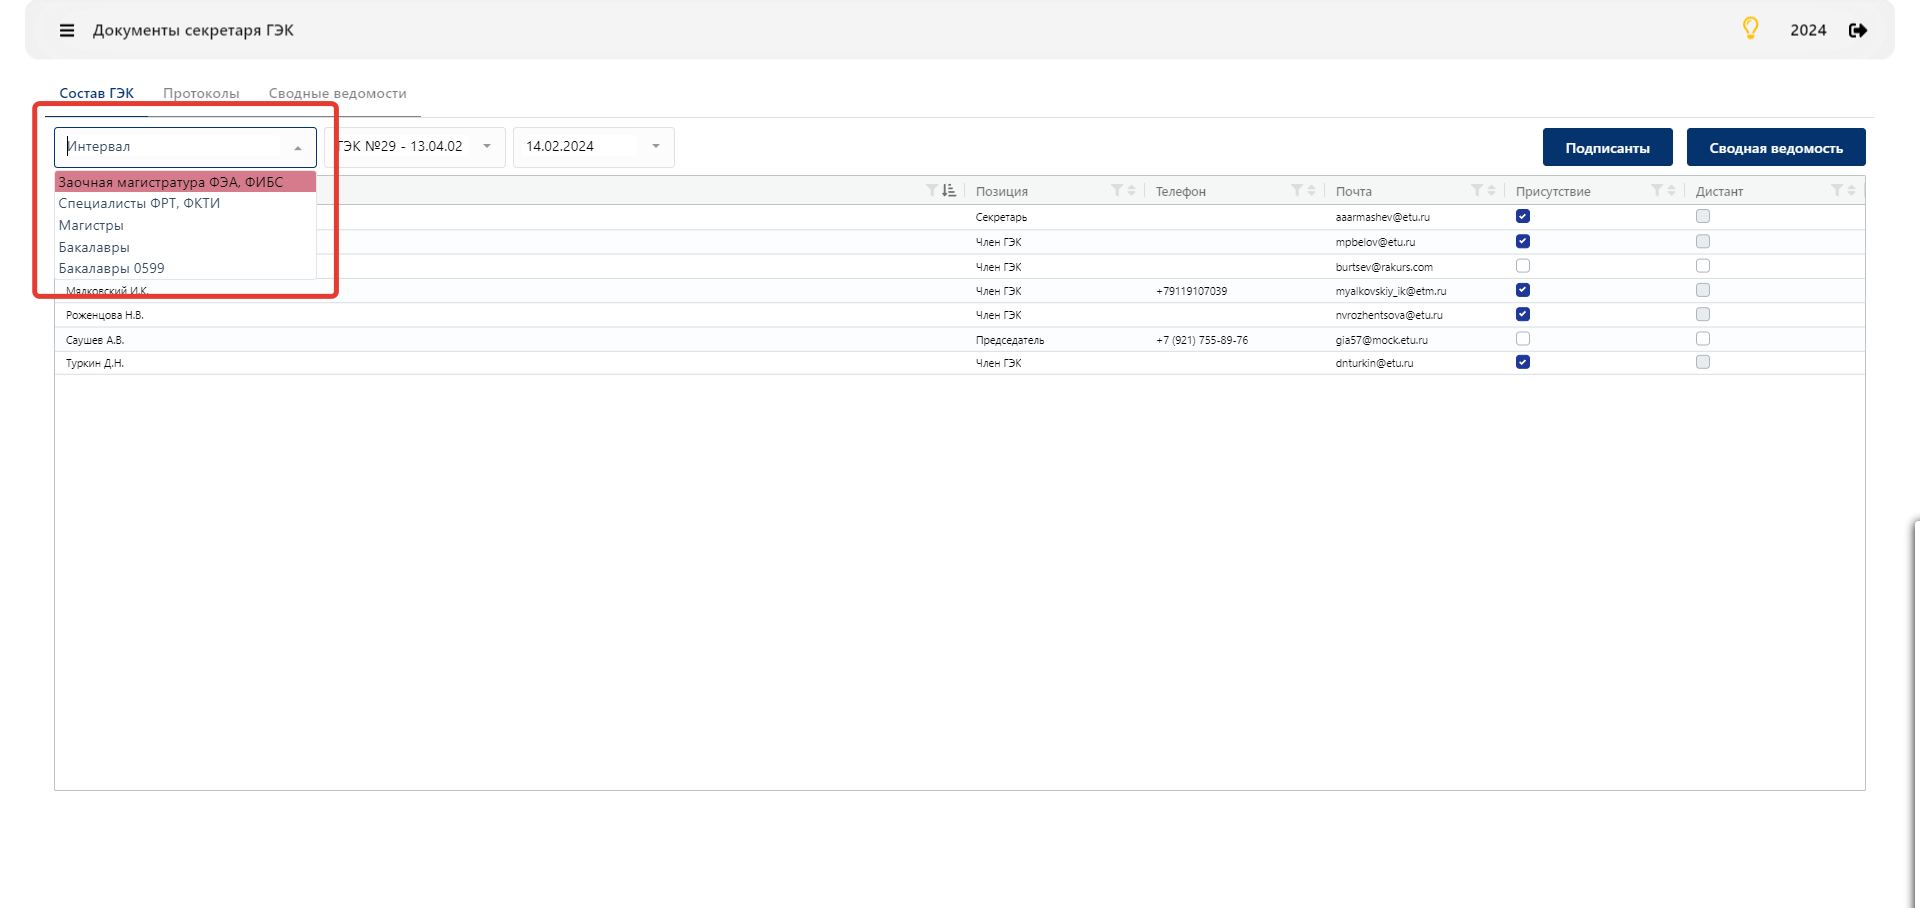Click the logout icon beside 2024
Viewport: 1920px width, 908px height.
pyautogui.click(x=1858, y=31)
